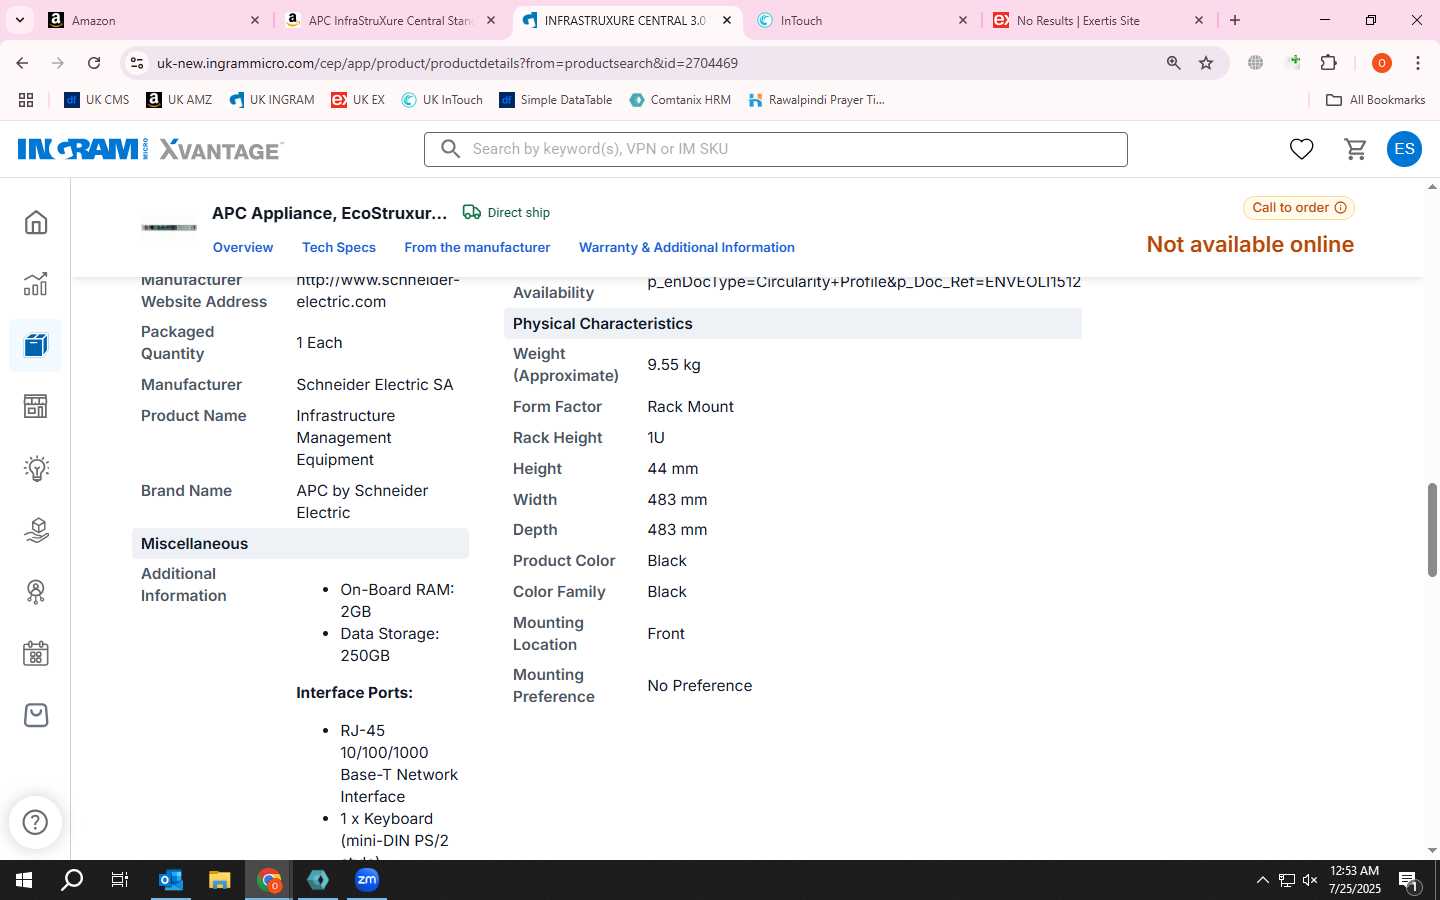1440x900 pixels.
Task: Open the Chrome three-dot menu
Action: 1417,63
